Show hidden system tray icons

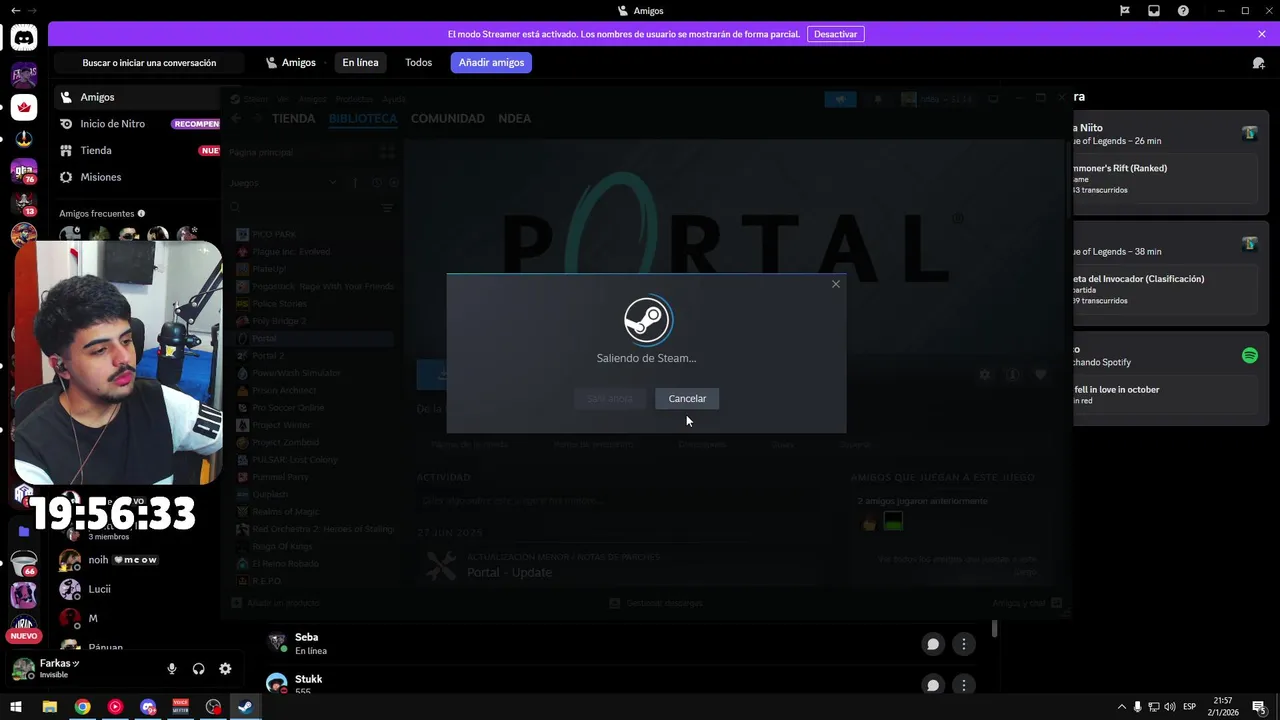(x=1121, y=707)
